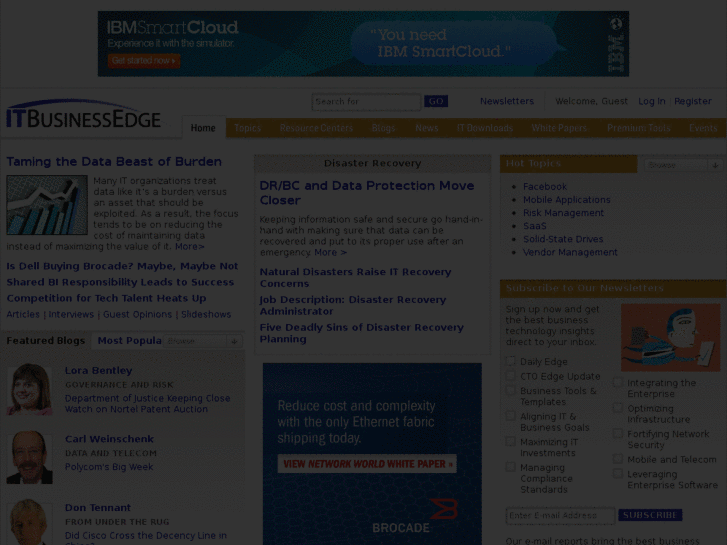Open the Facebook hot topic

545,186
